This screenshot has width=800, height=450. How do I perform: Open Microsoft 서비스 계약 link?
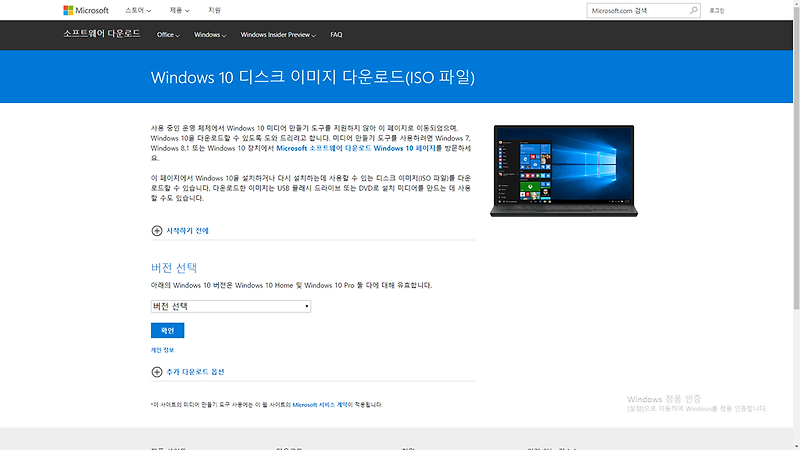[x=320, y=405]
